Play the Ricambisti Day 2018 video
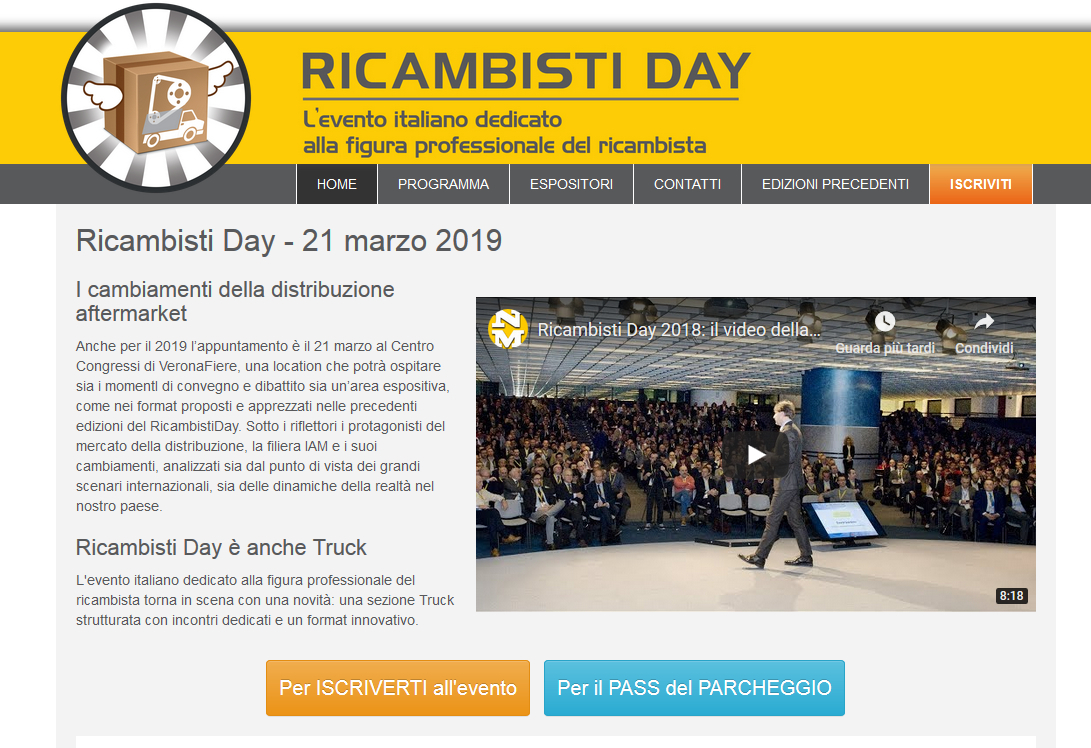 pos(756,454)
